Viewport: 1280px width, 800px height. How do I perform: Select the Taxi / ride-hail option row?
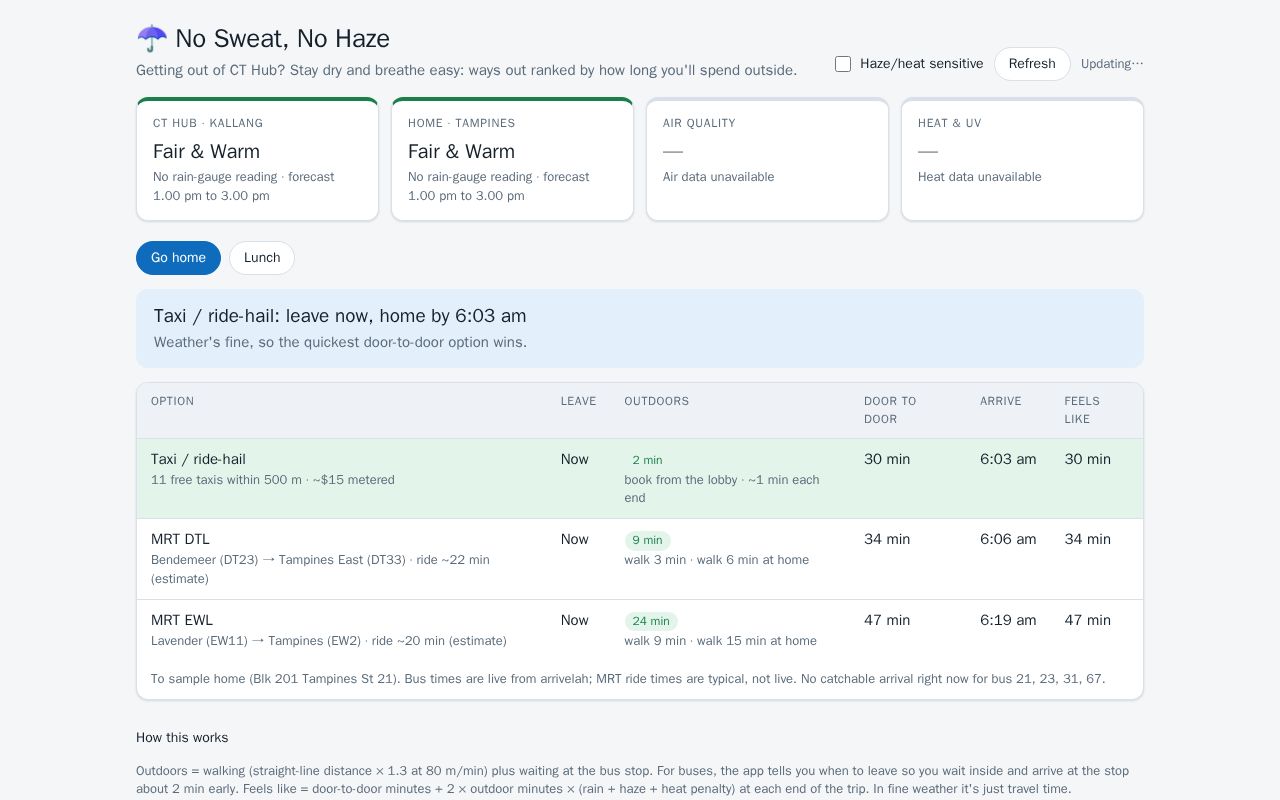point(640,478)
